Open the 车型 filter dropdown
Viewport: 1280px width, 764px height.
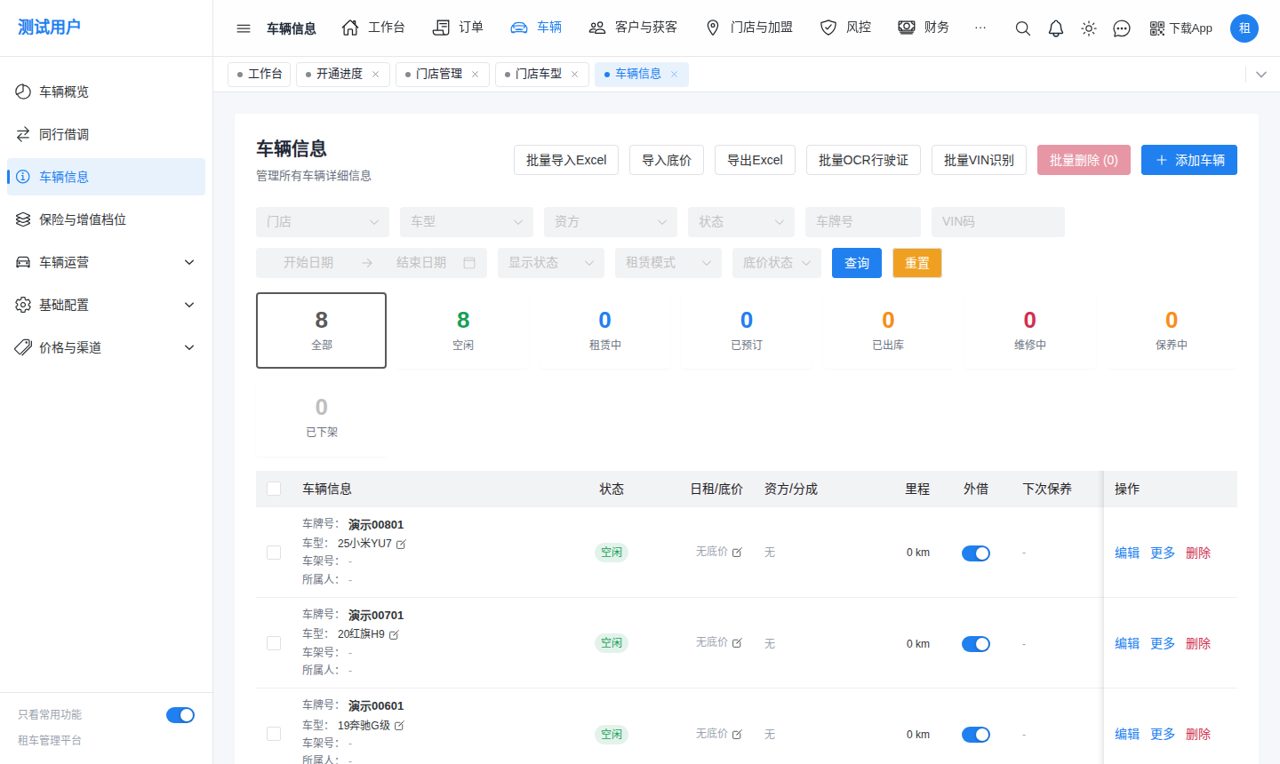pyautogui.click(x=467, y=222)
